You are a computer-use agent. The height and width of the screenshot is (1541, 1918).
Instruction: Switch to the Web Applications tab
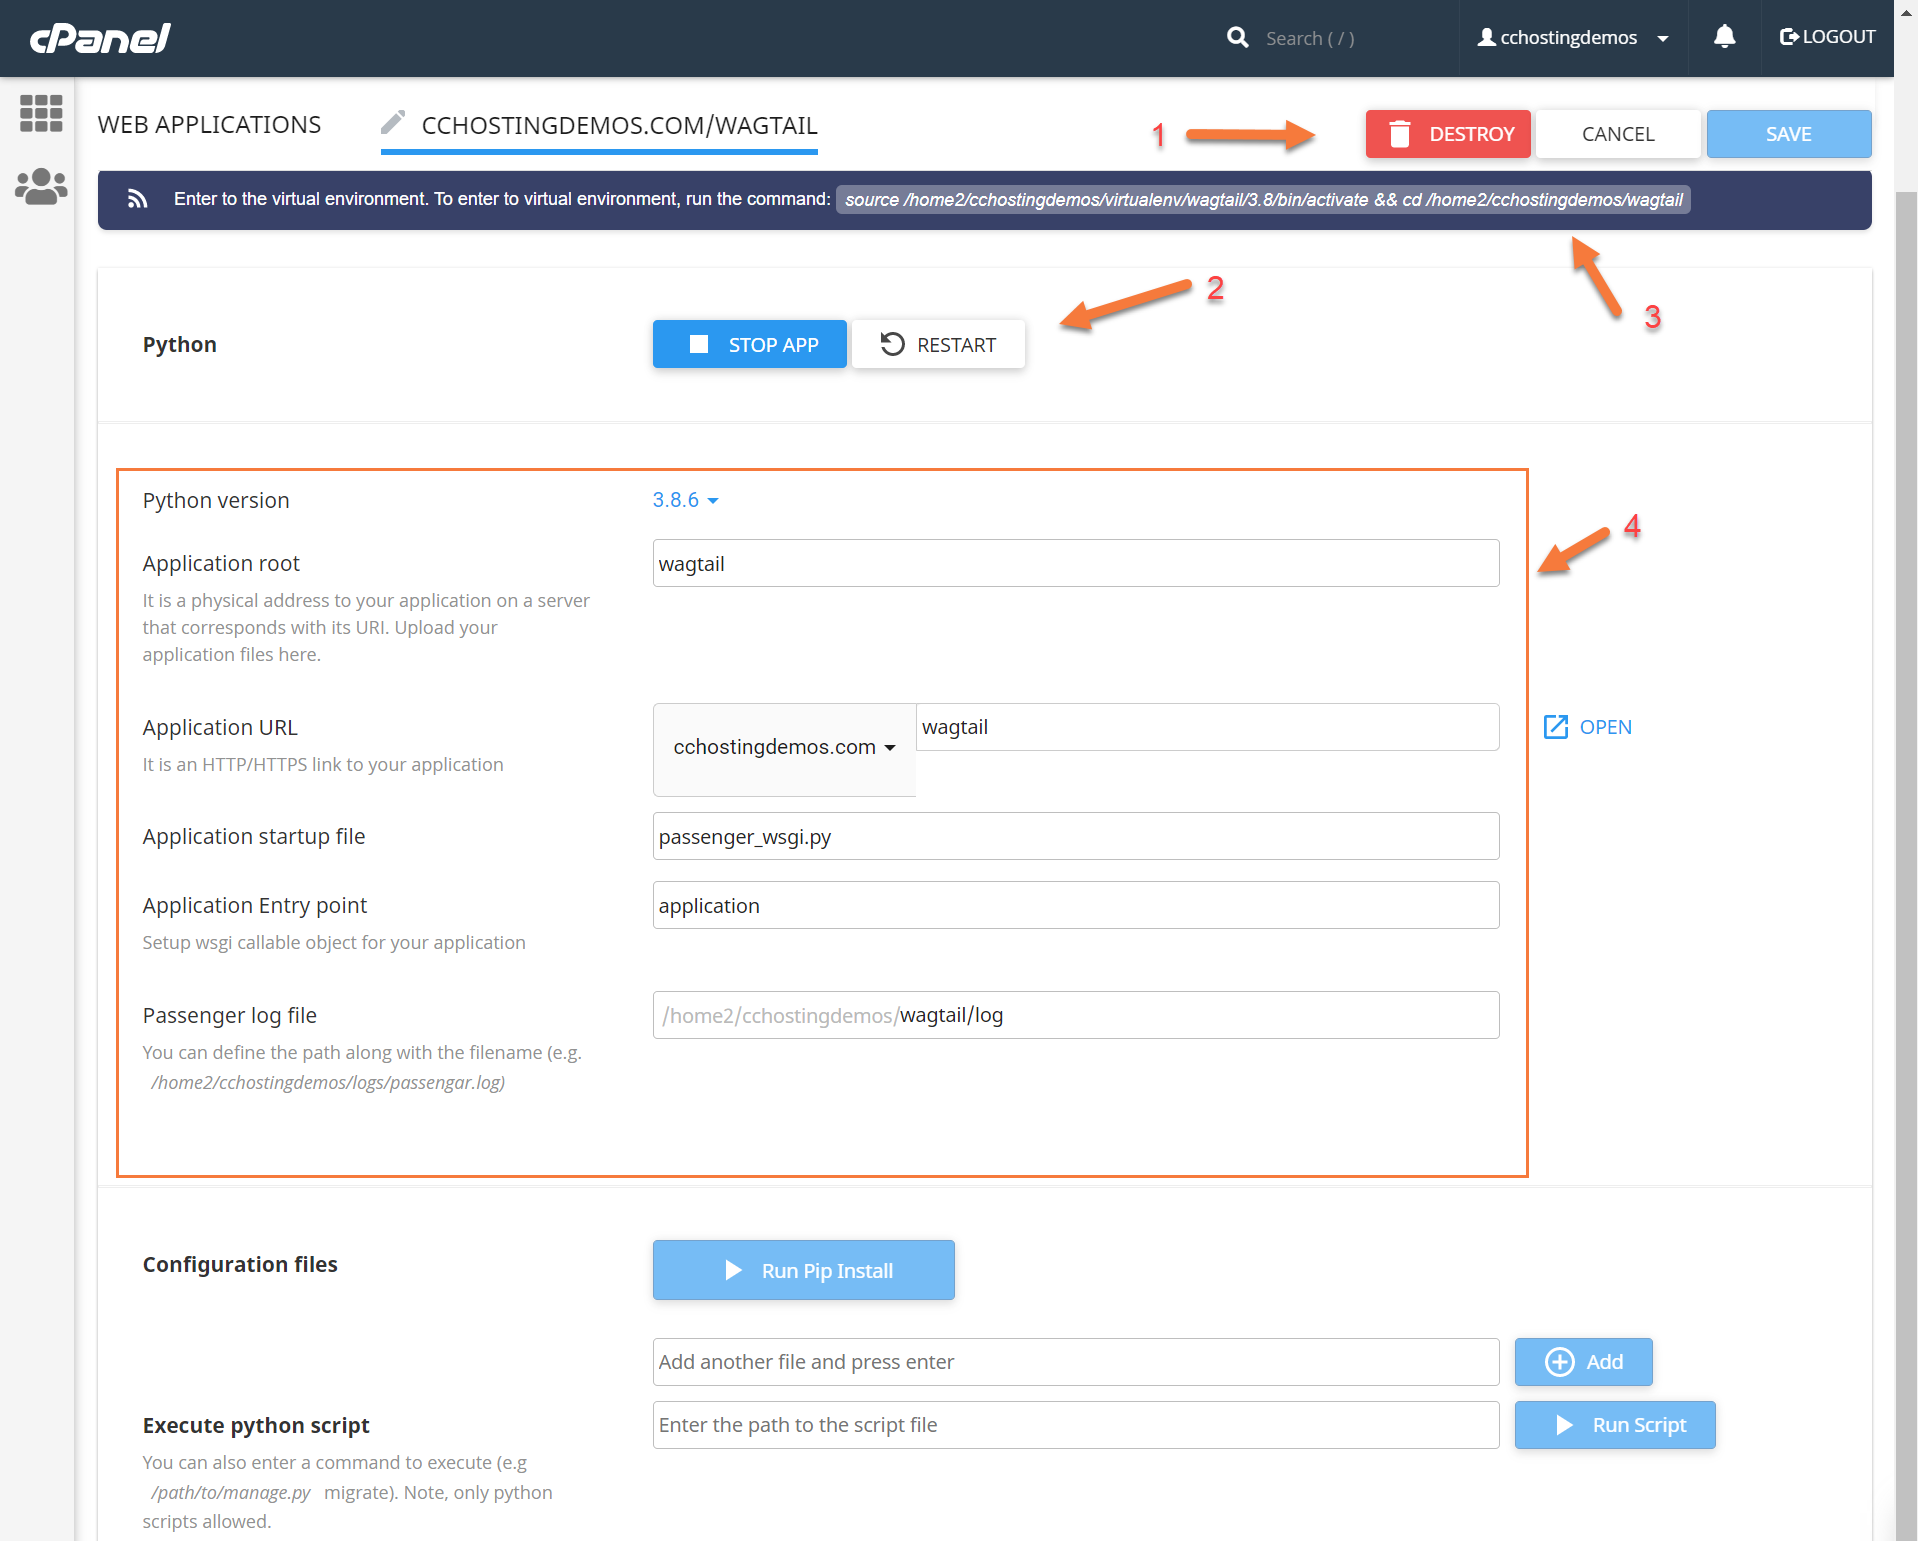[209, 125]
